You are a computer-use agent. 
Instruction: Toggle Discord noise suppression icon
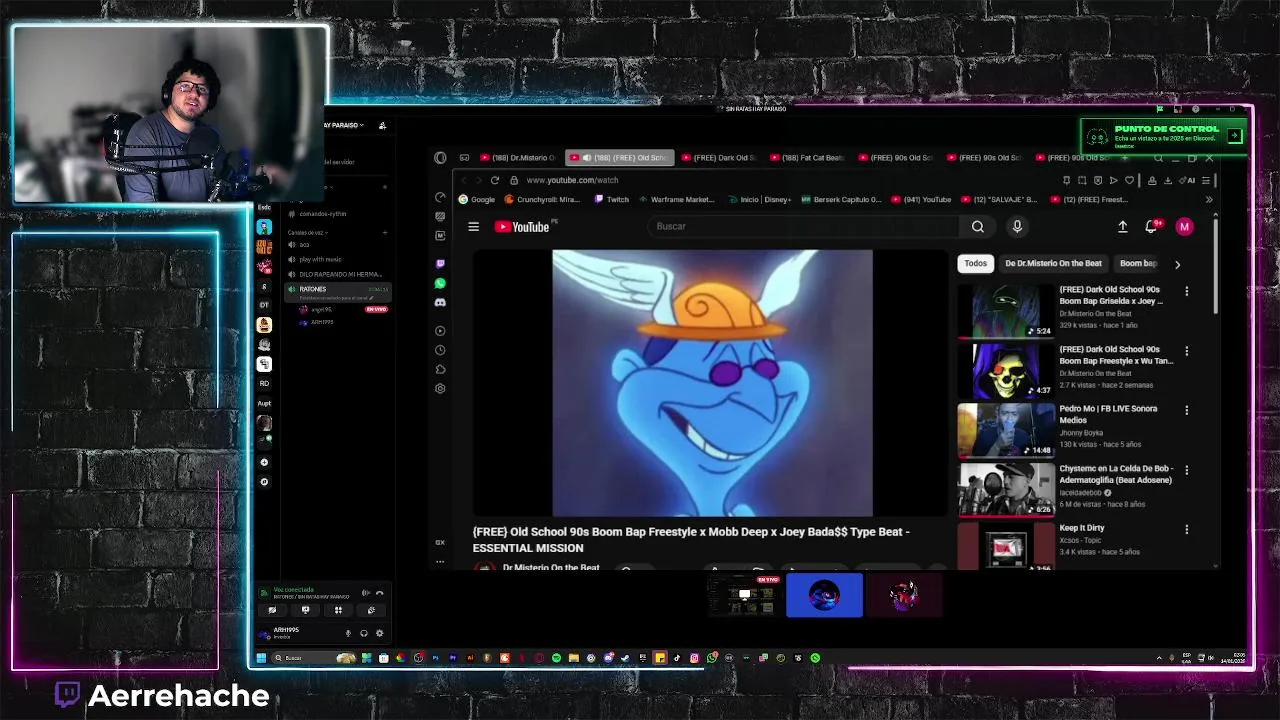[365, 593]
